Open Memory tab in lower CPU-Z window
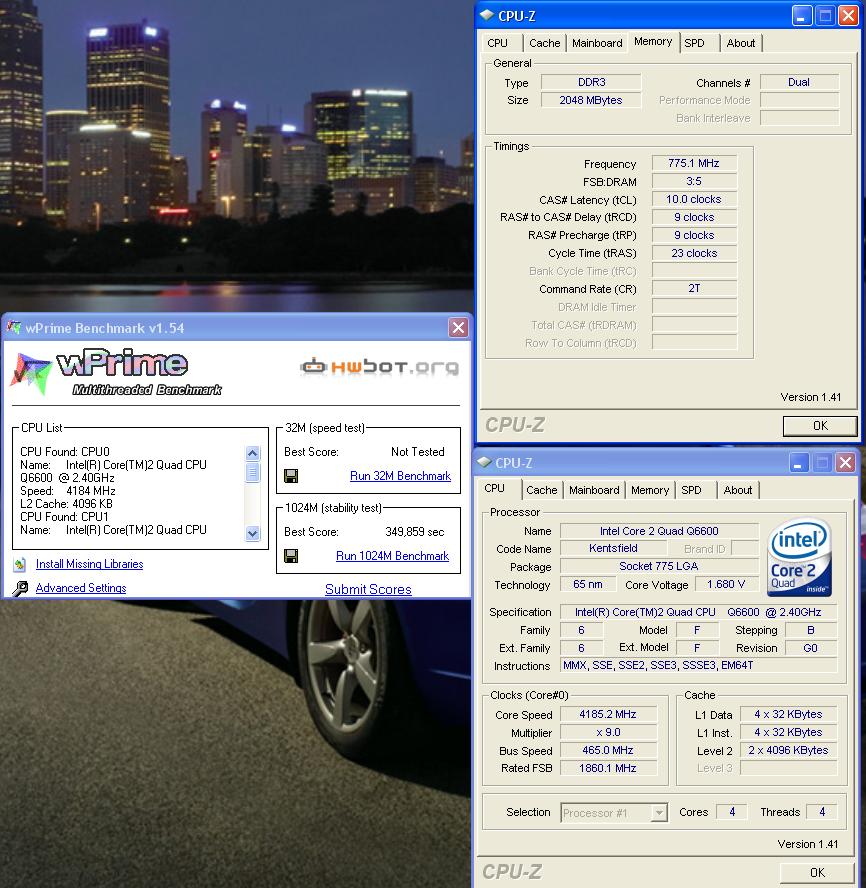The height and width of the screenshot is (888, 866). (x=650, y=490)
